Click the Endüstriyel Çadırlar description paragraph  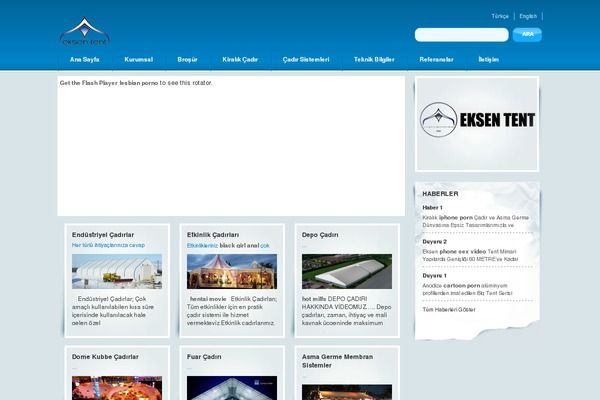click(113, 311)
